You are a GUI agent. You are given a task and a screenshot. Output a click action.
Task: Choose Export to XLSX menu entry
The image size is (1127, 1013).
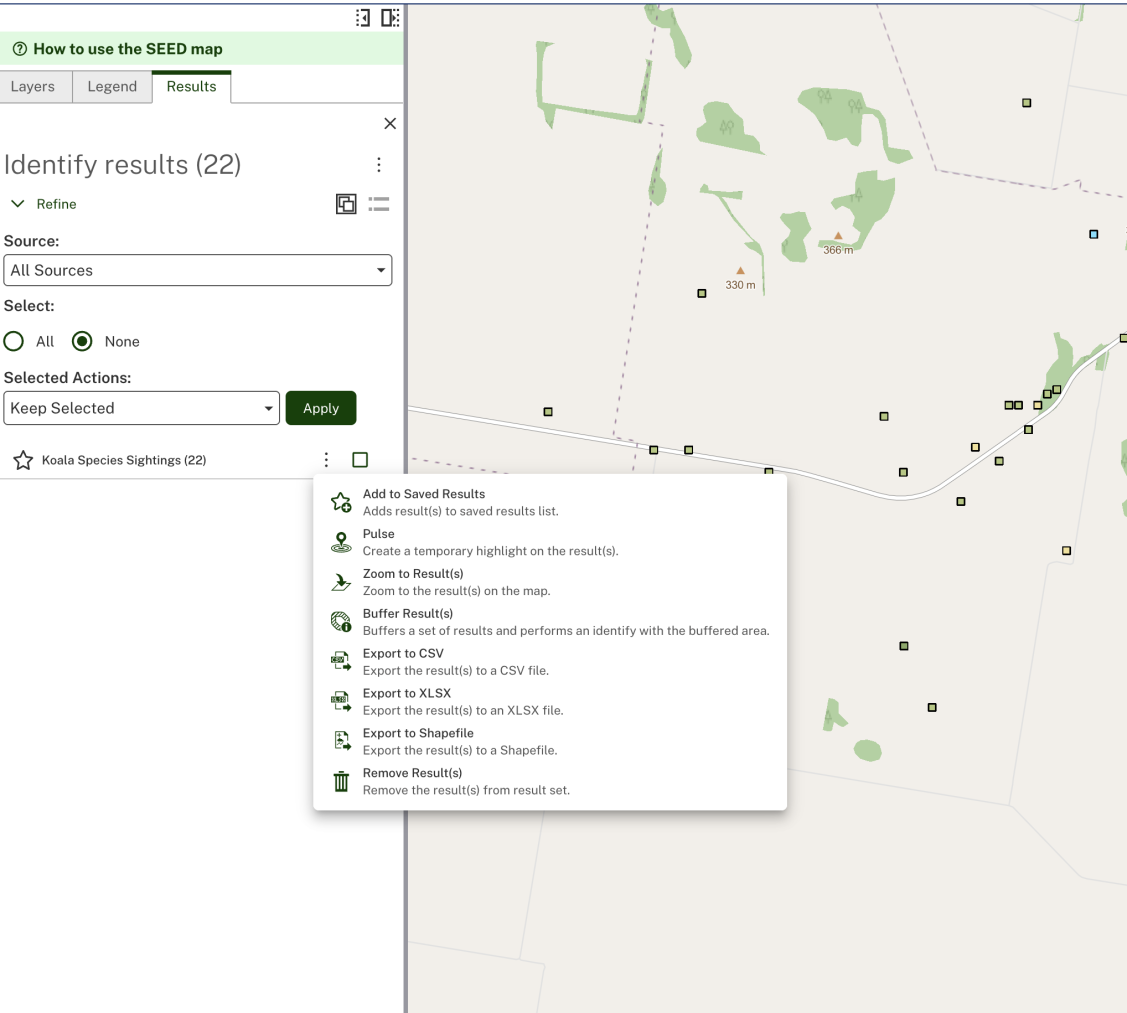[550, 702]
